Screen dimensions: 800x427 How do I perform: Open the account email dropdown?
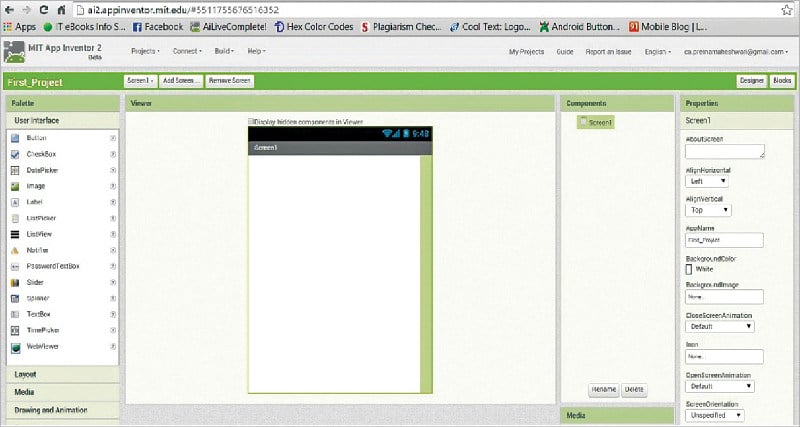[x=736, y=52]
